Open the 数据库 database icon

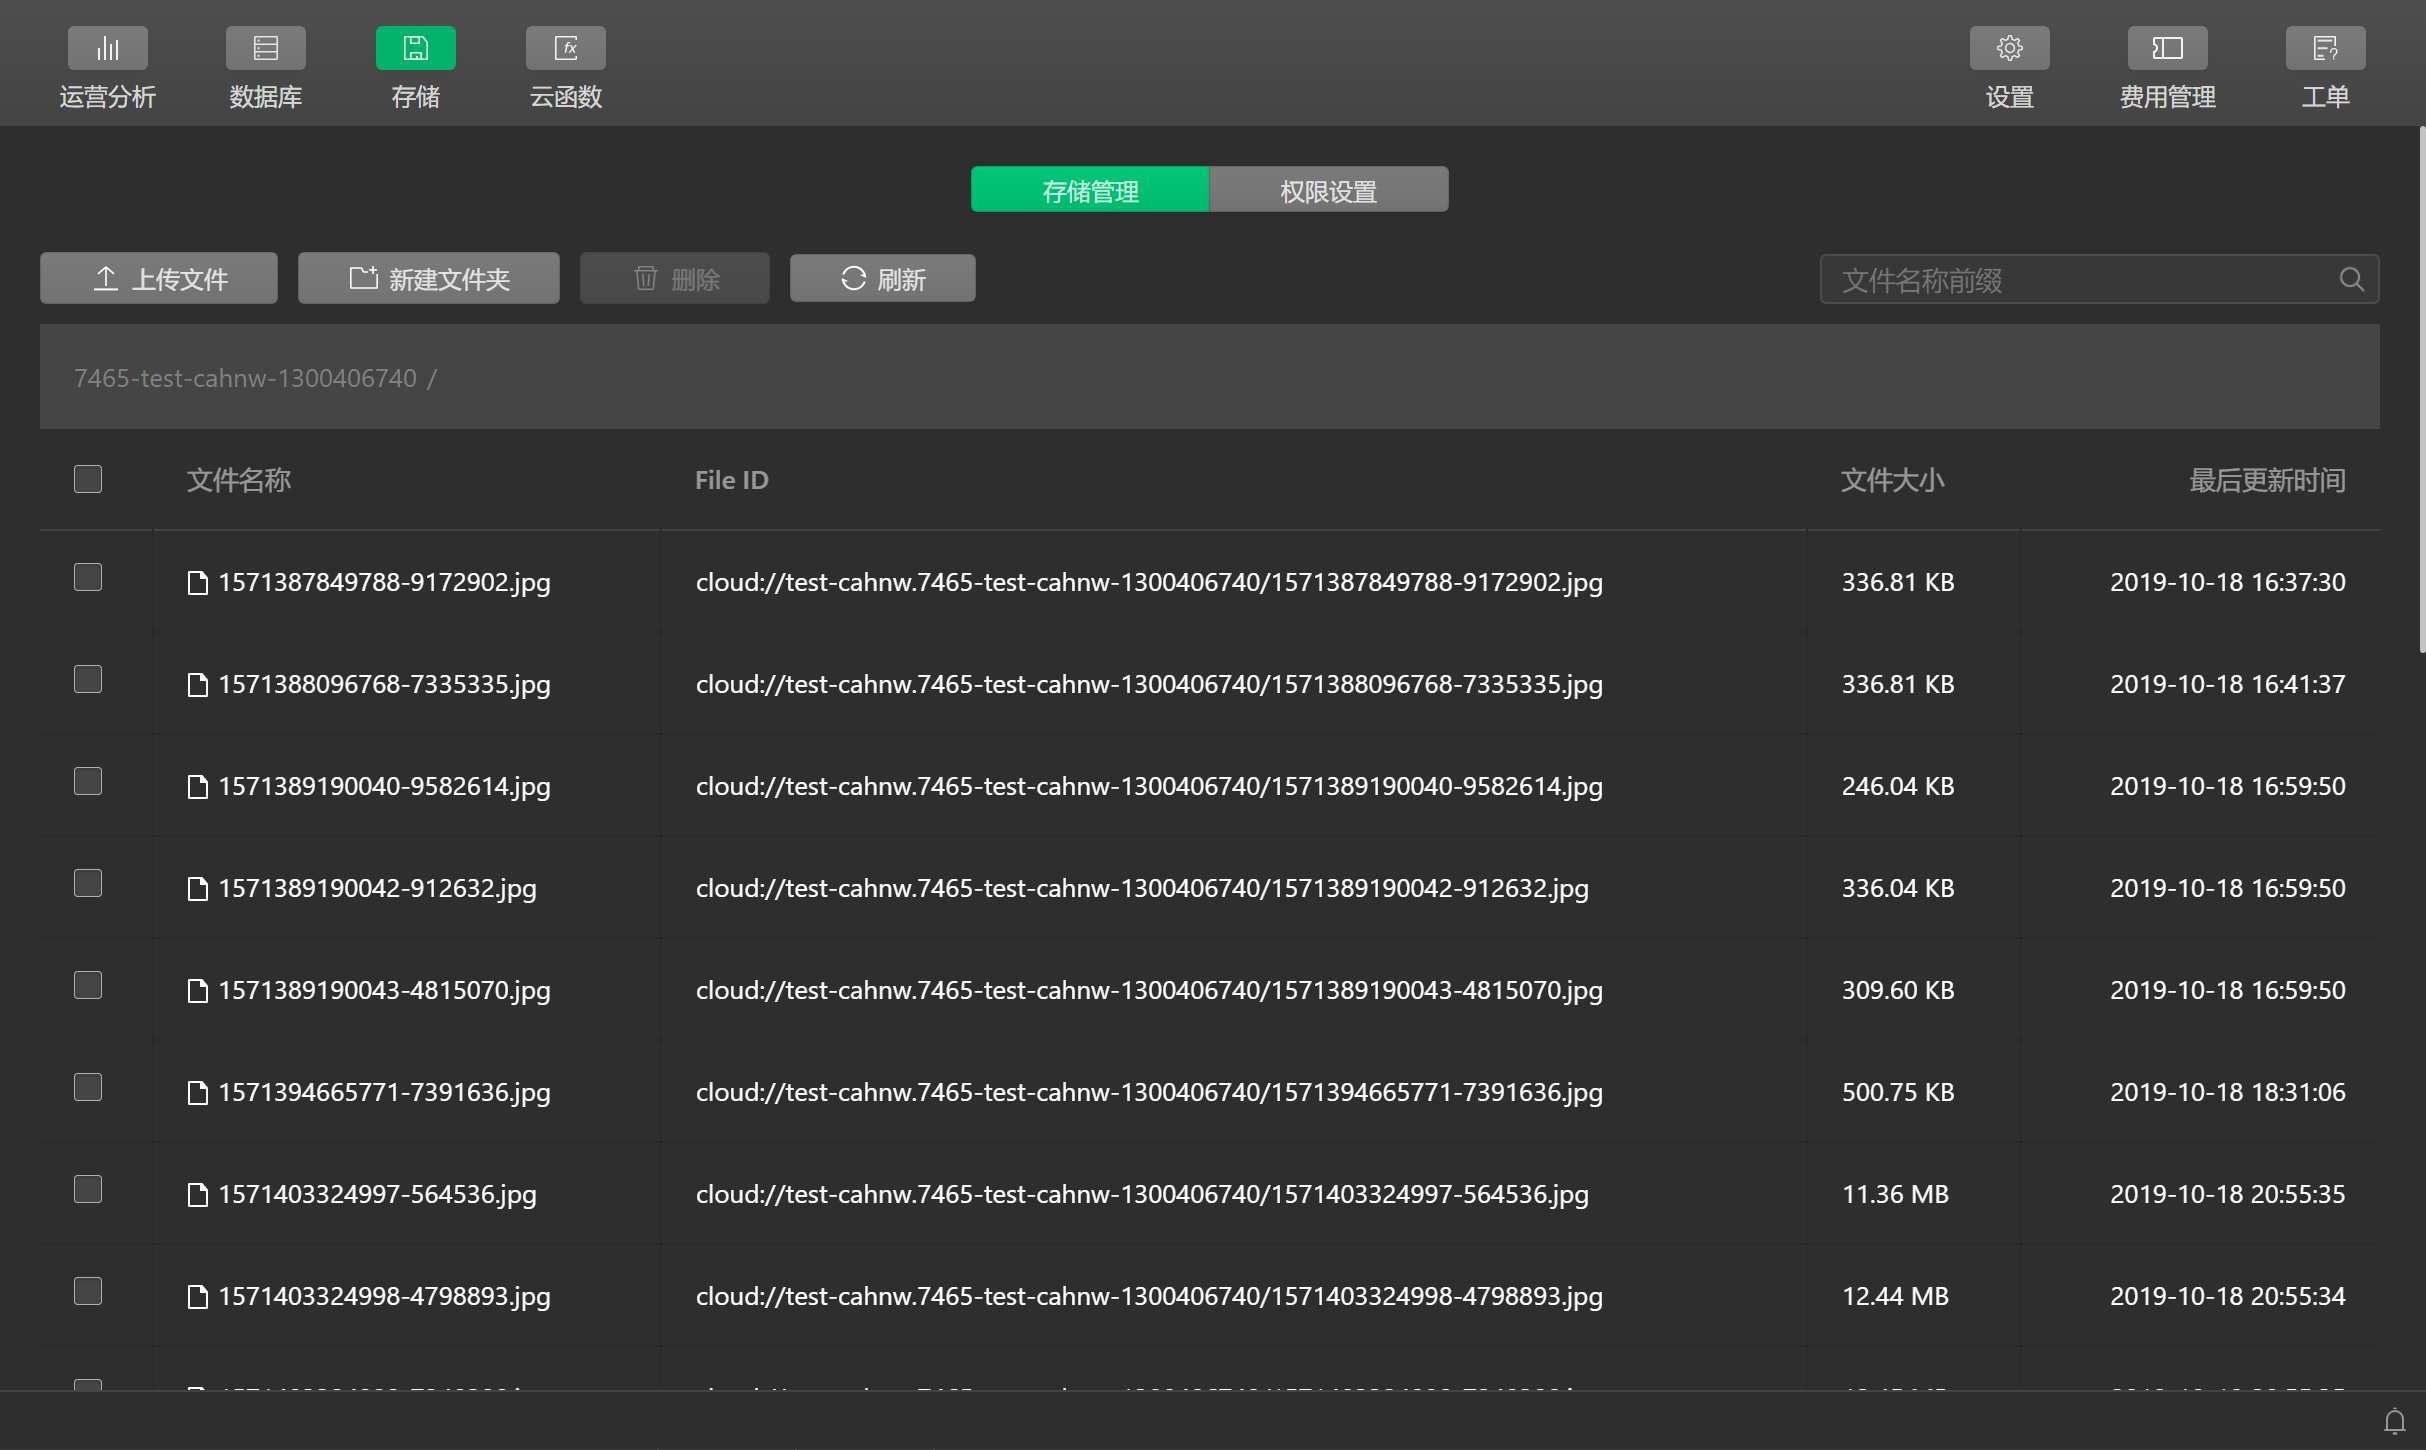pyautogui.click(x=265, y=48)
